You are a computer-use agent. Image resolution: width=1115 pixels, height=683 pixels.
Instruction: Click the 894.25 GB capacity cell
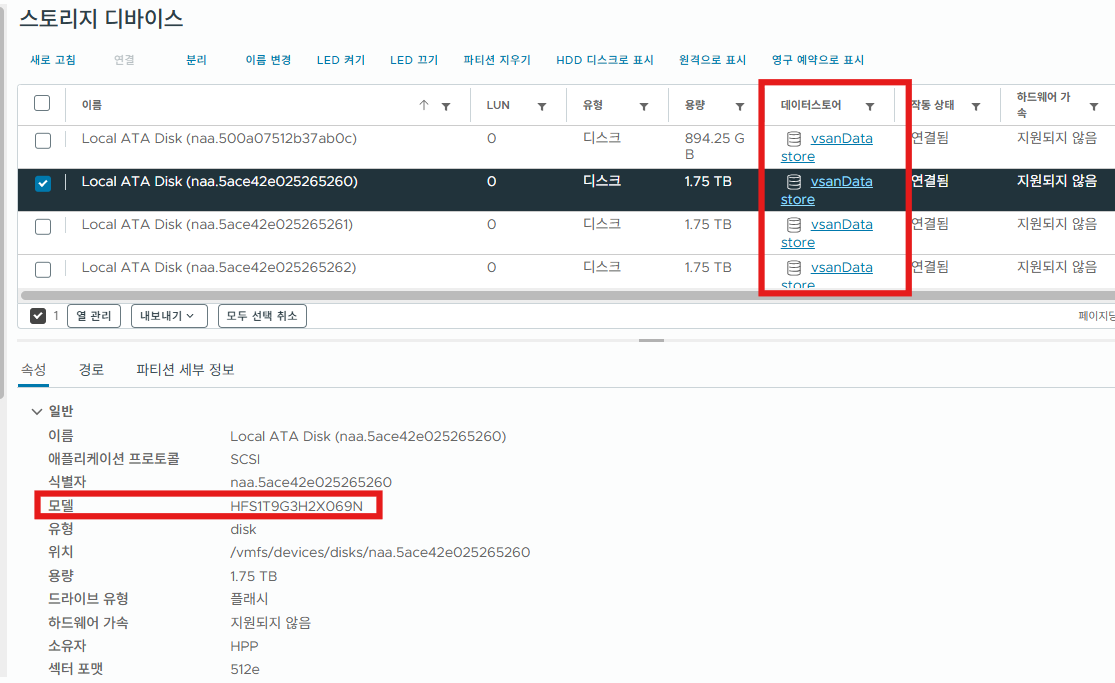[x=714, y=147]
